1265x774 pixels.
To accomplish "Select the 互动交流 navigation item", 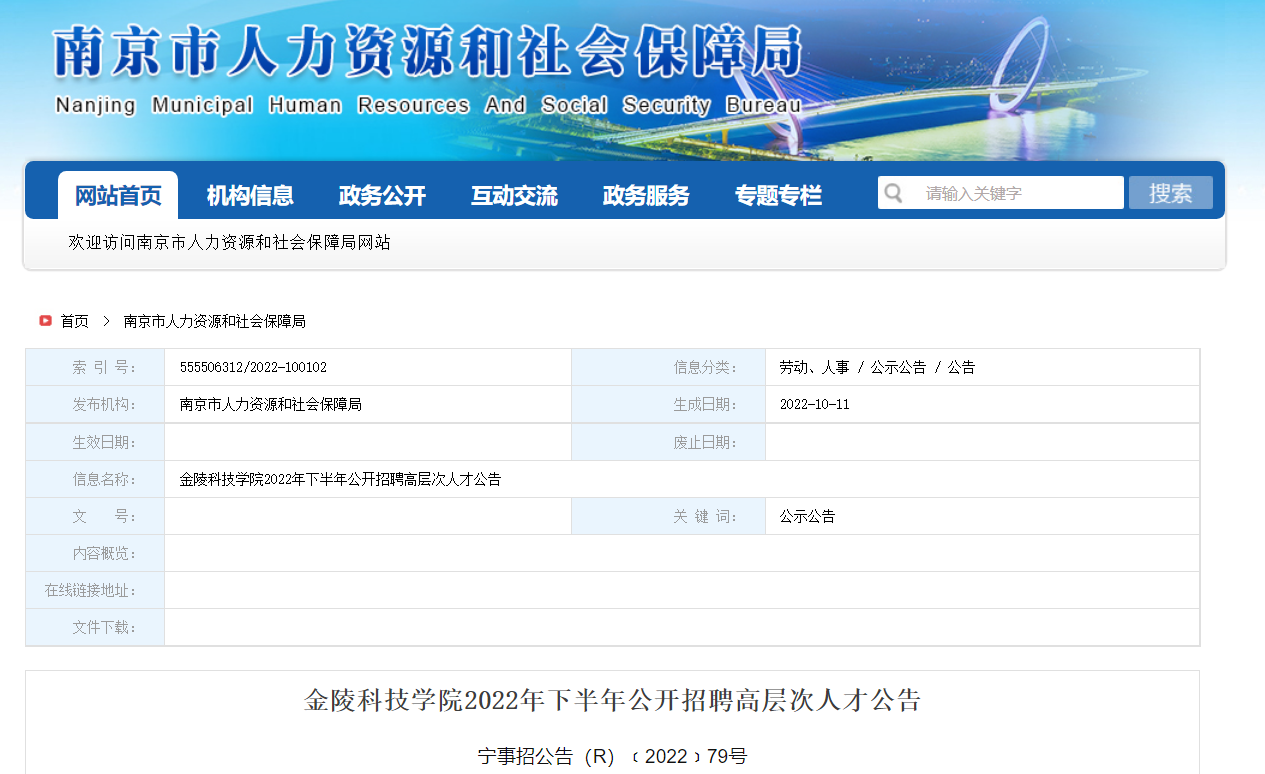I will coord(514,196).
